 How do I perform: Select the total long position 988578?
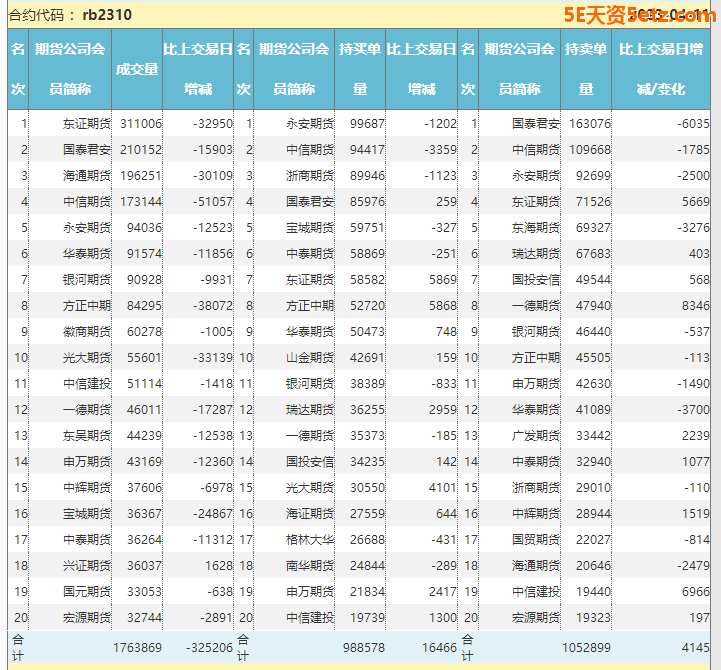point(364,647)
